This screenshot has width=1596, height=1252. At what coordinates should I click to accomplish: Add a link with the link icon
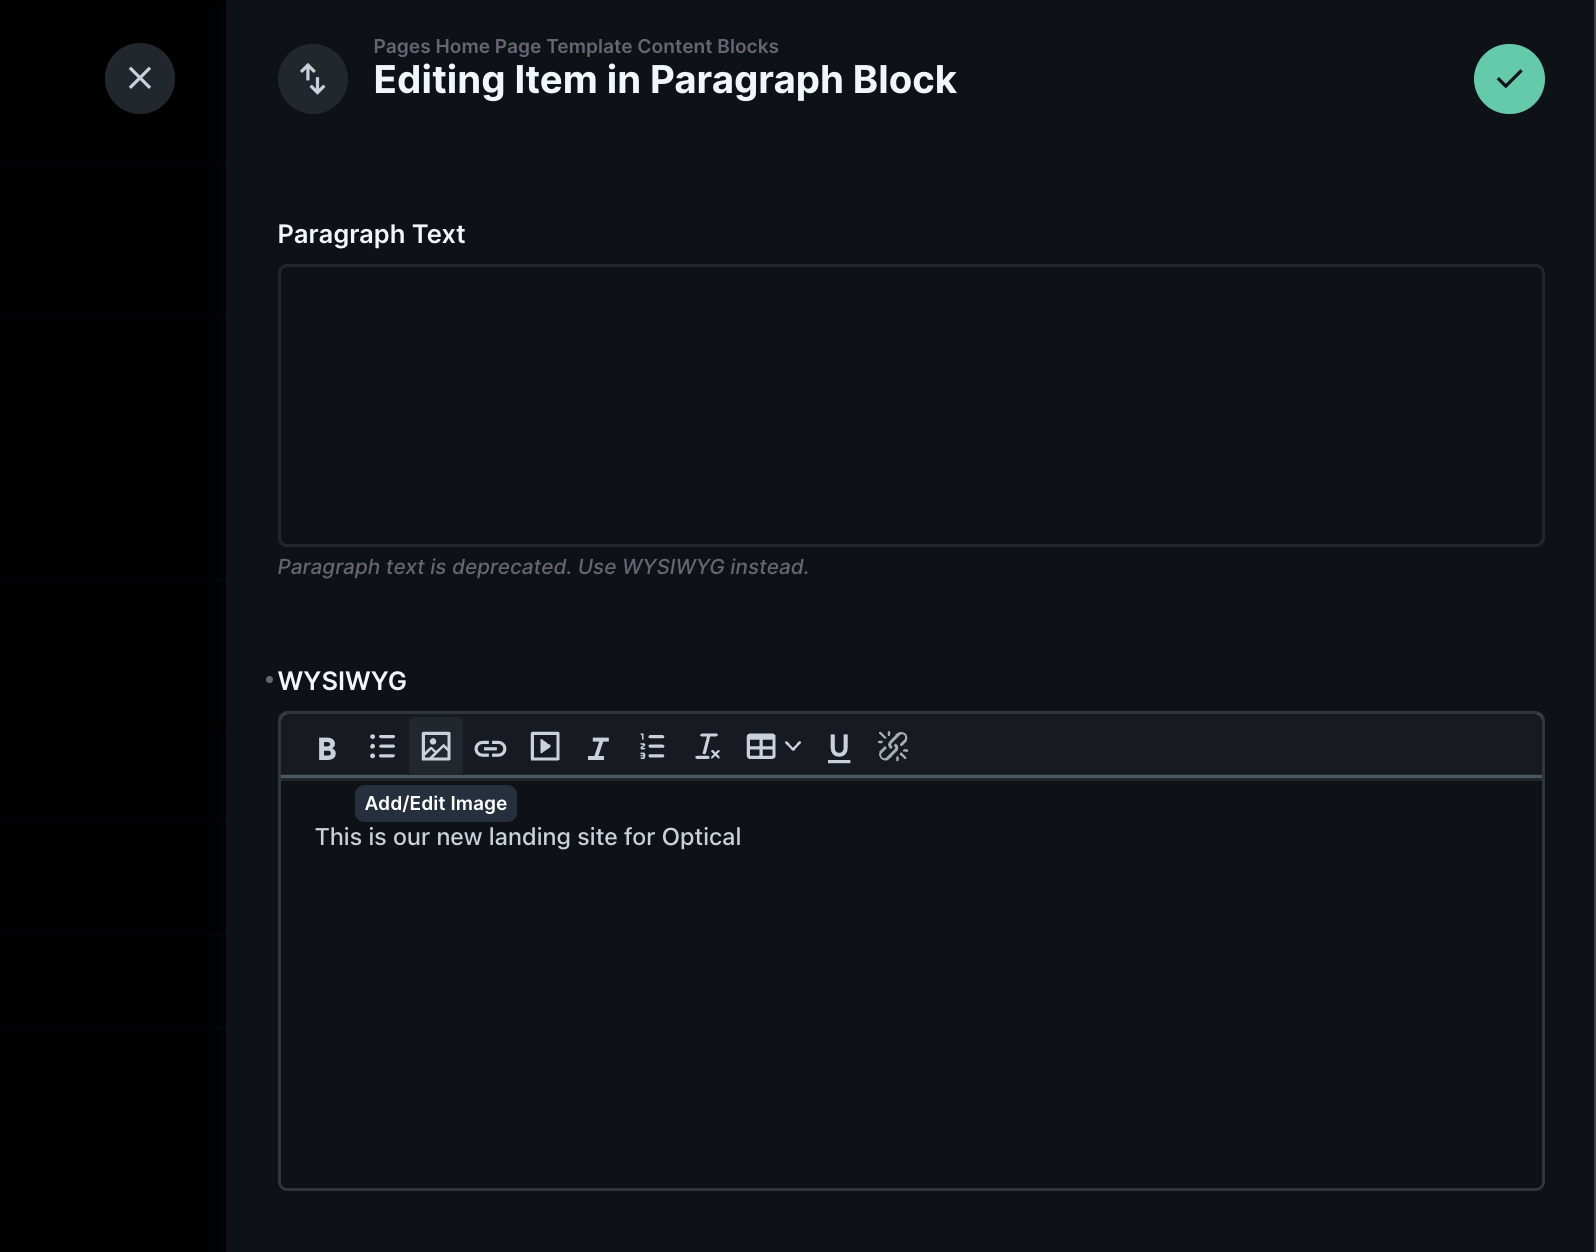point(490,747)
